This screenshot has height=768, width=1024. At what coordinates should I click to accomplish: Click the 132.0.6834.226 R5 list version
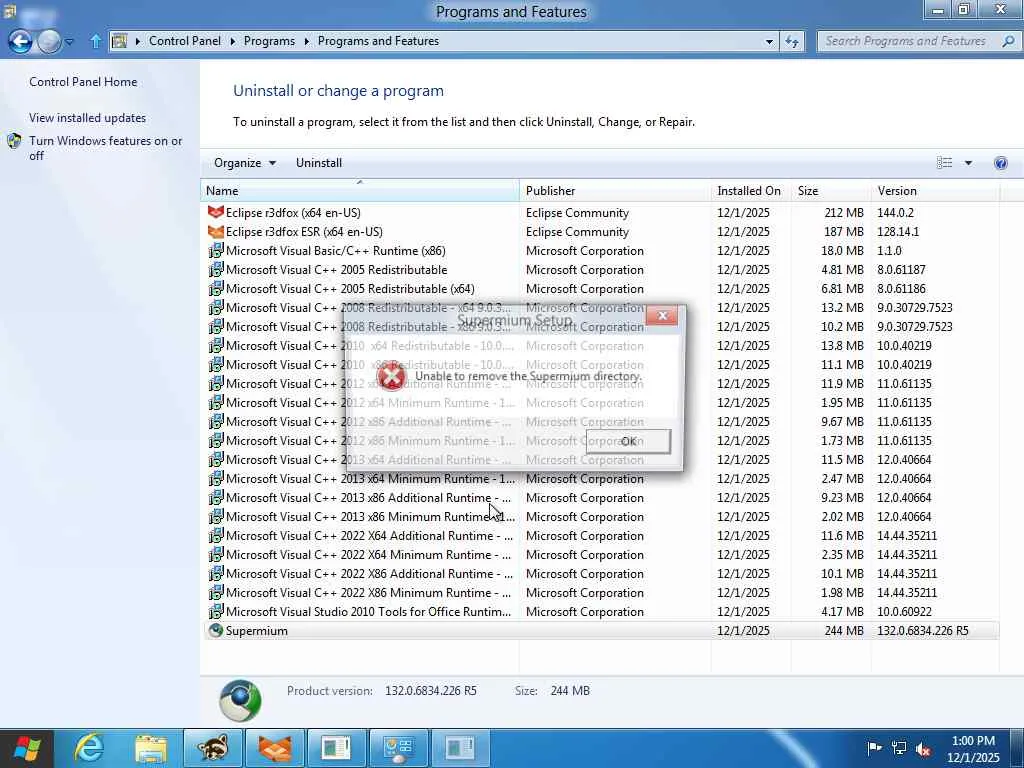[923, 631]
